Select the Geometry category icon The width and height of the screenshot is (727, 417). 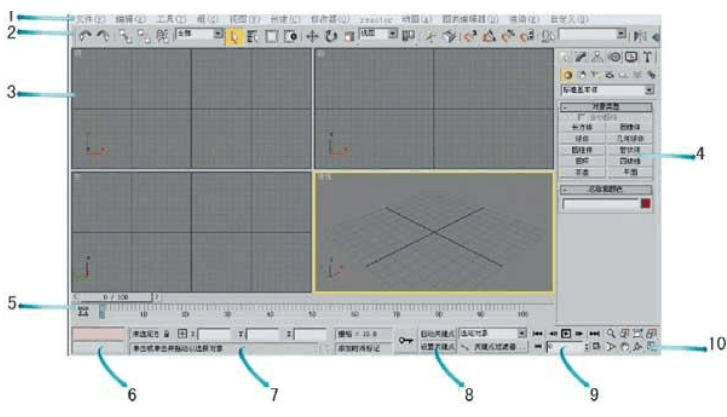click(568, 75)
